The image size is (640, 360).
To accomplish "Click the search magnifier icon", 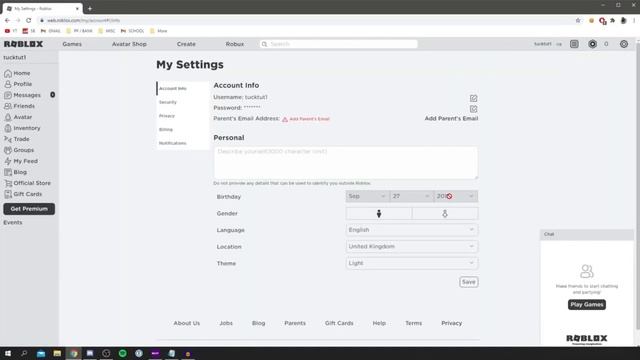I will pyautogui.click(x=264, y=44).
